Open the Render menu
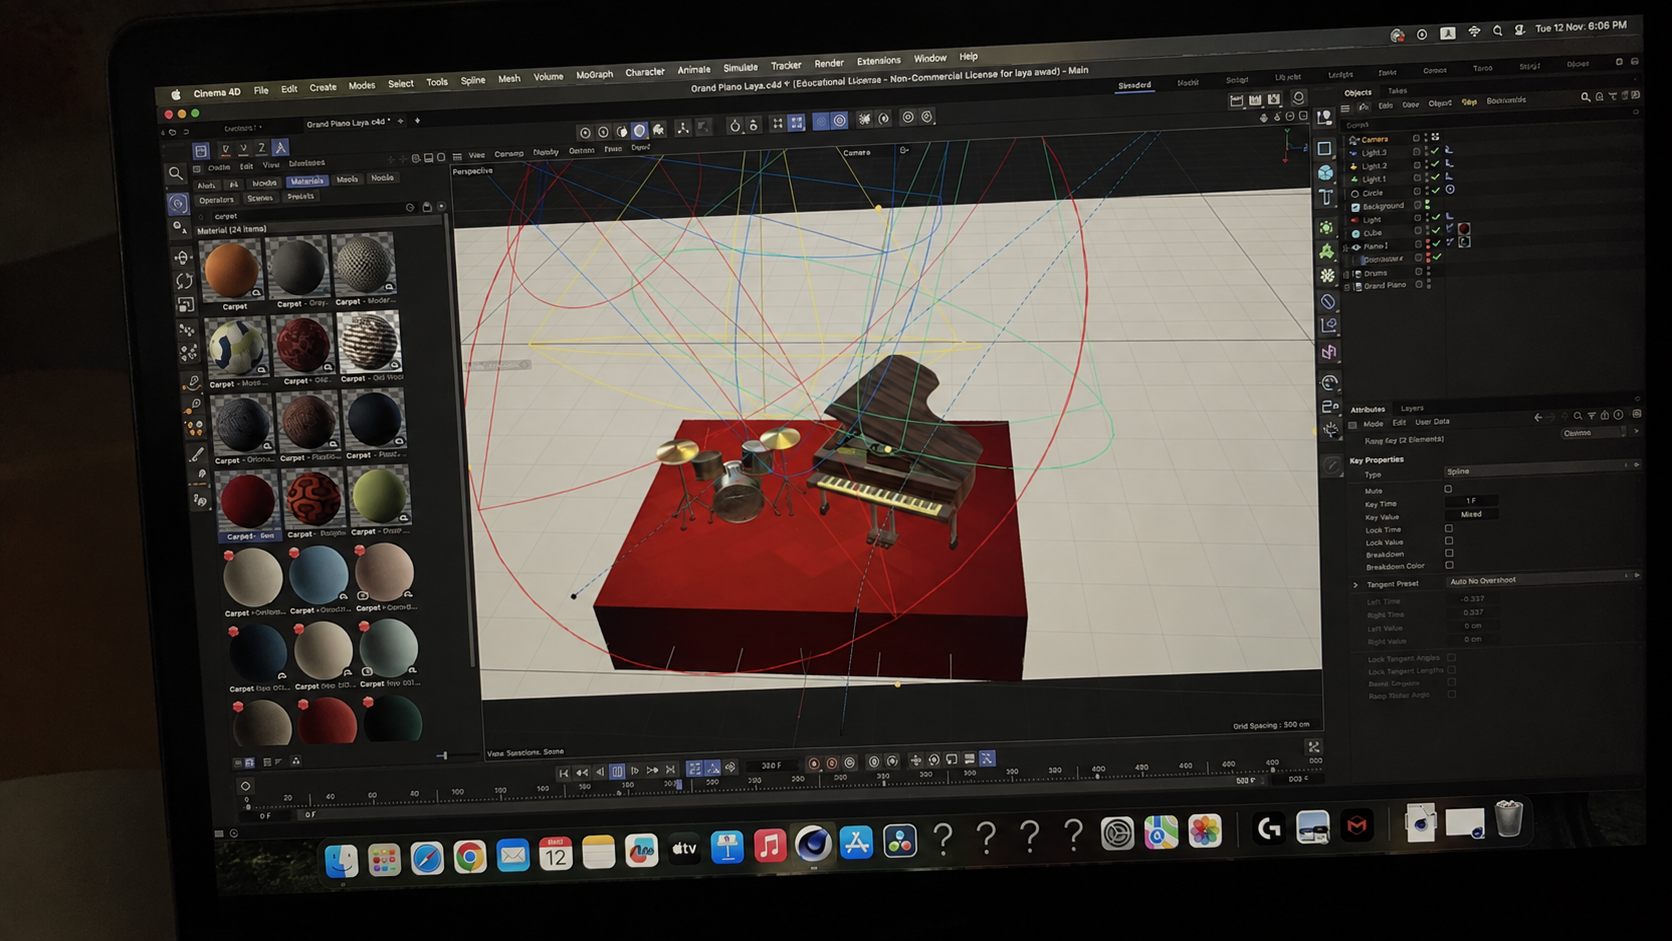Screen dimensions: 1672x941 point(828,63)
